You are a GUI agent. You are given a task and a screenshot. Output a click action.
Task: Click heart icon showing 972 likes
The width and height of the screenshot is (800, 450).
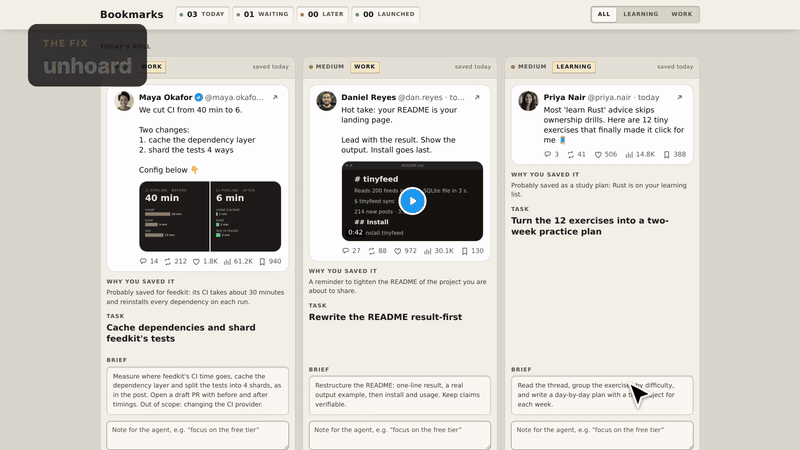397,251
